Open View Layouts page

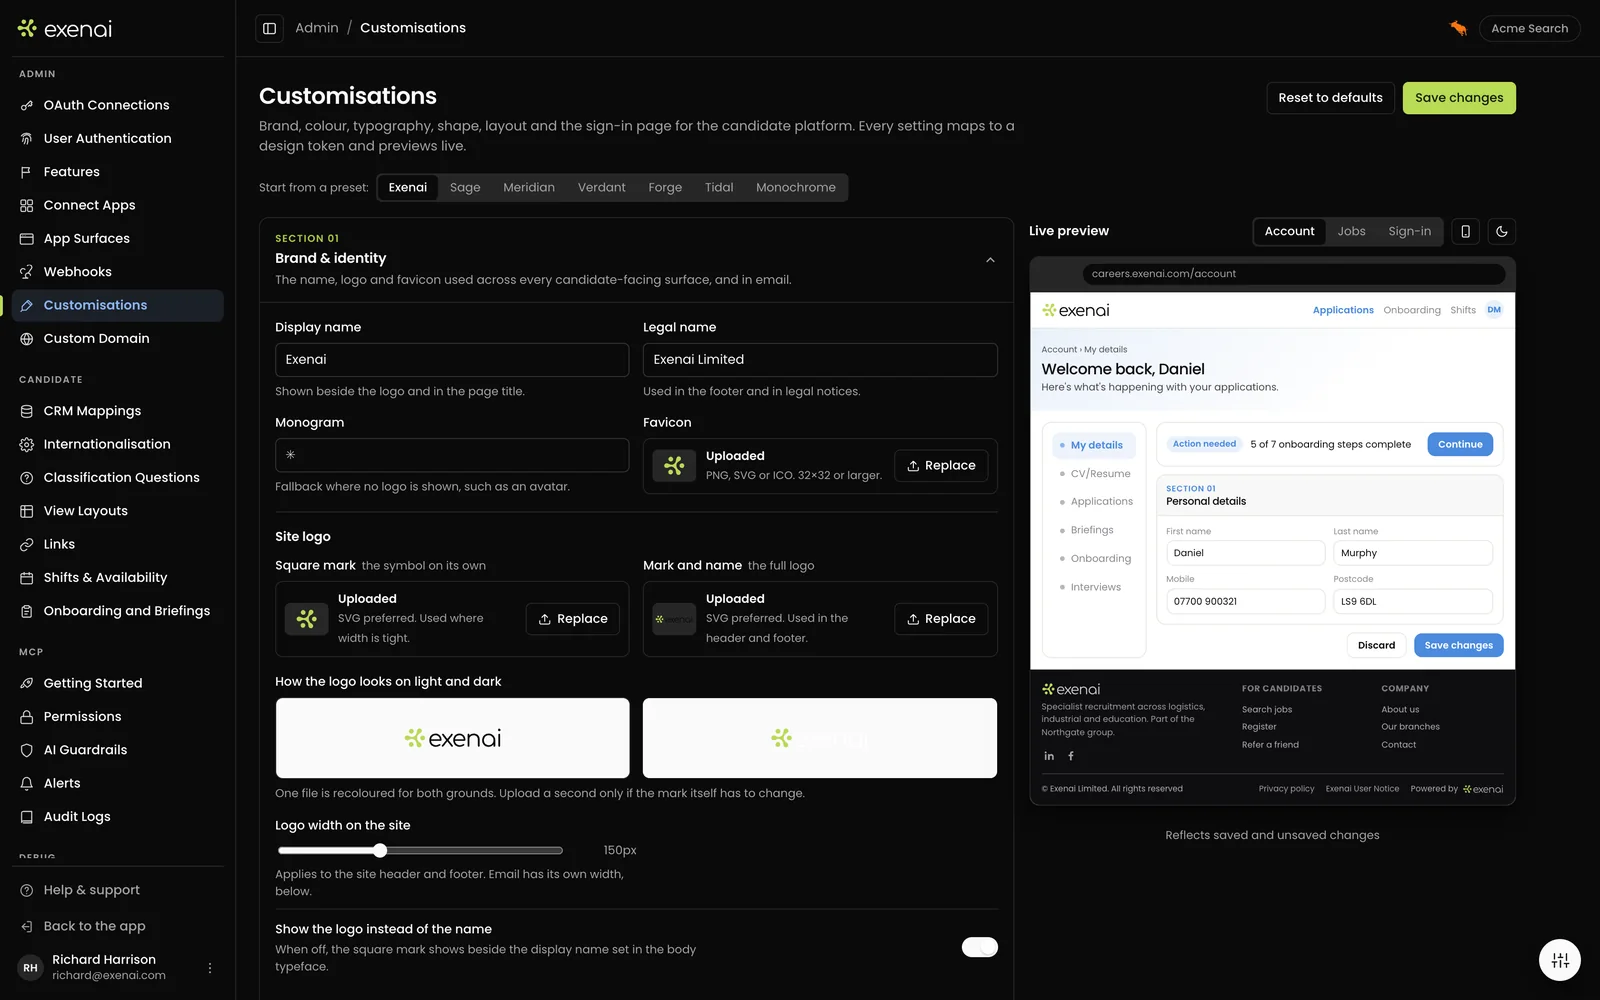118,511
